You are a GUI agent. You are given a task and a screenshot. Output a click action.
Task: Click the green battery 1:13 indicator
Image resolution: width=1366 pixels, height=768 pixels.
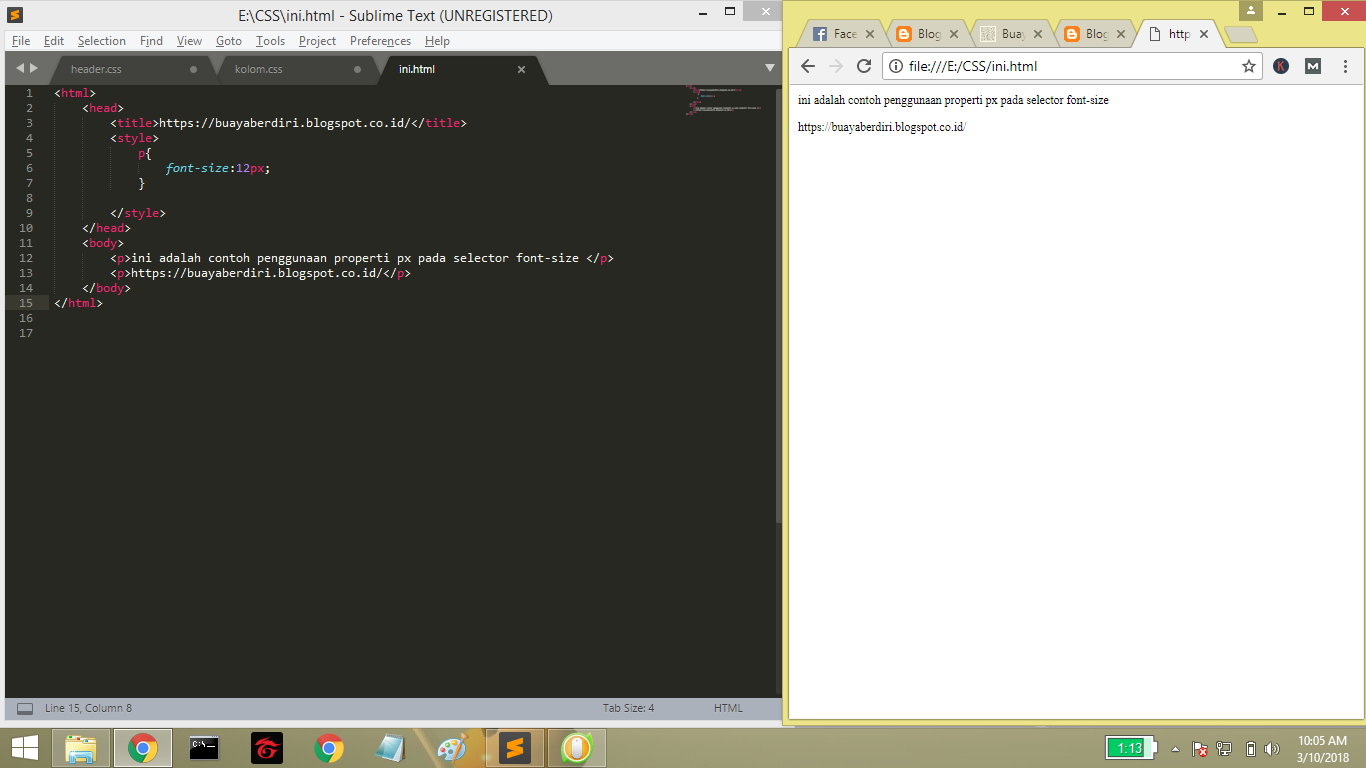pos(1131,748)
